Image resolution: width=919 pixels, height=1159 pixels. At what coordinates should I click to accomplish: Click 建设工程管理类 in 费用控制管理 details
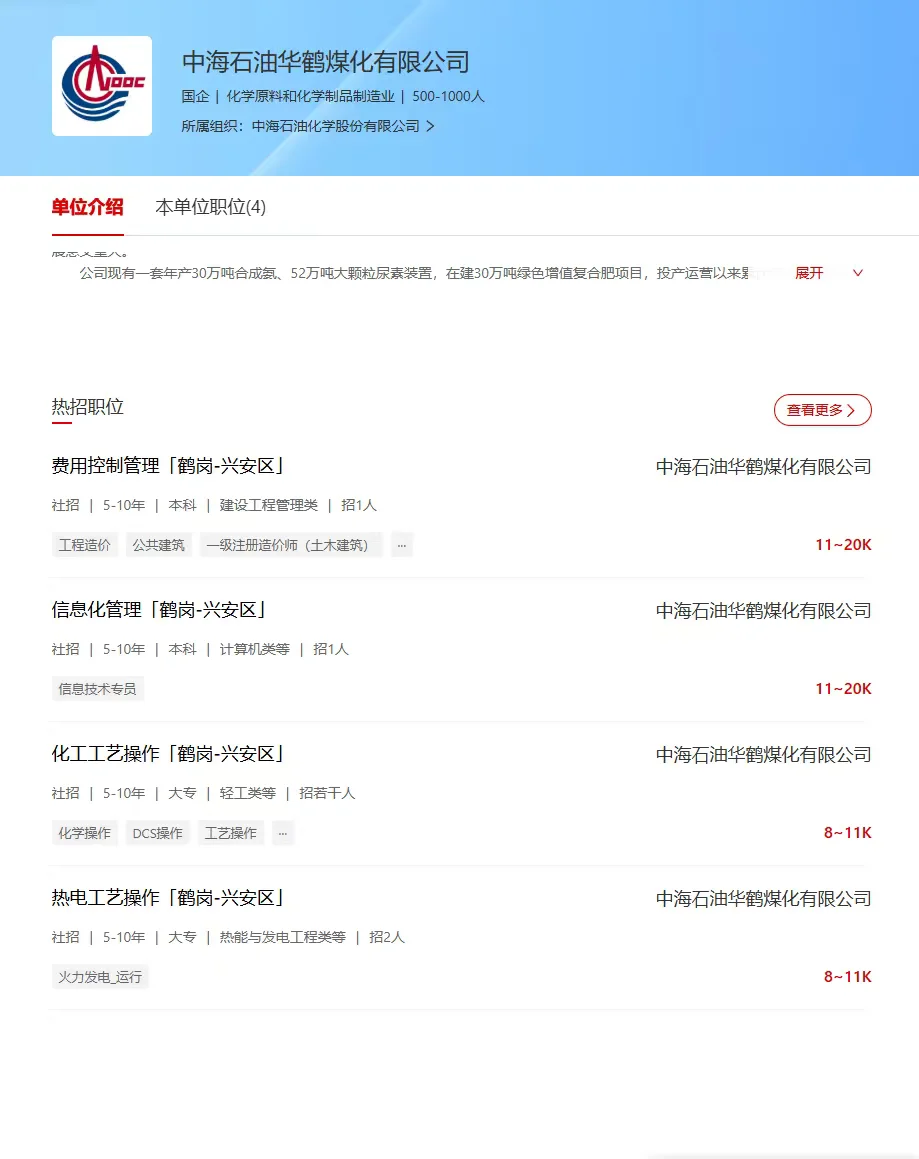click(268, 505)
